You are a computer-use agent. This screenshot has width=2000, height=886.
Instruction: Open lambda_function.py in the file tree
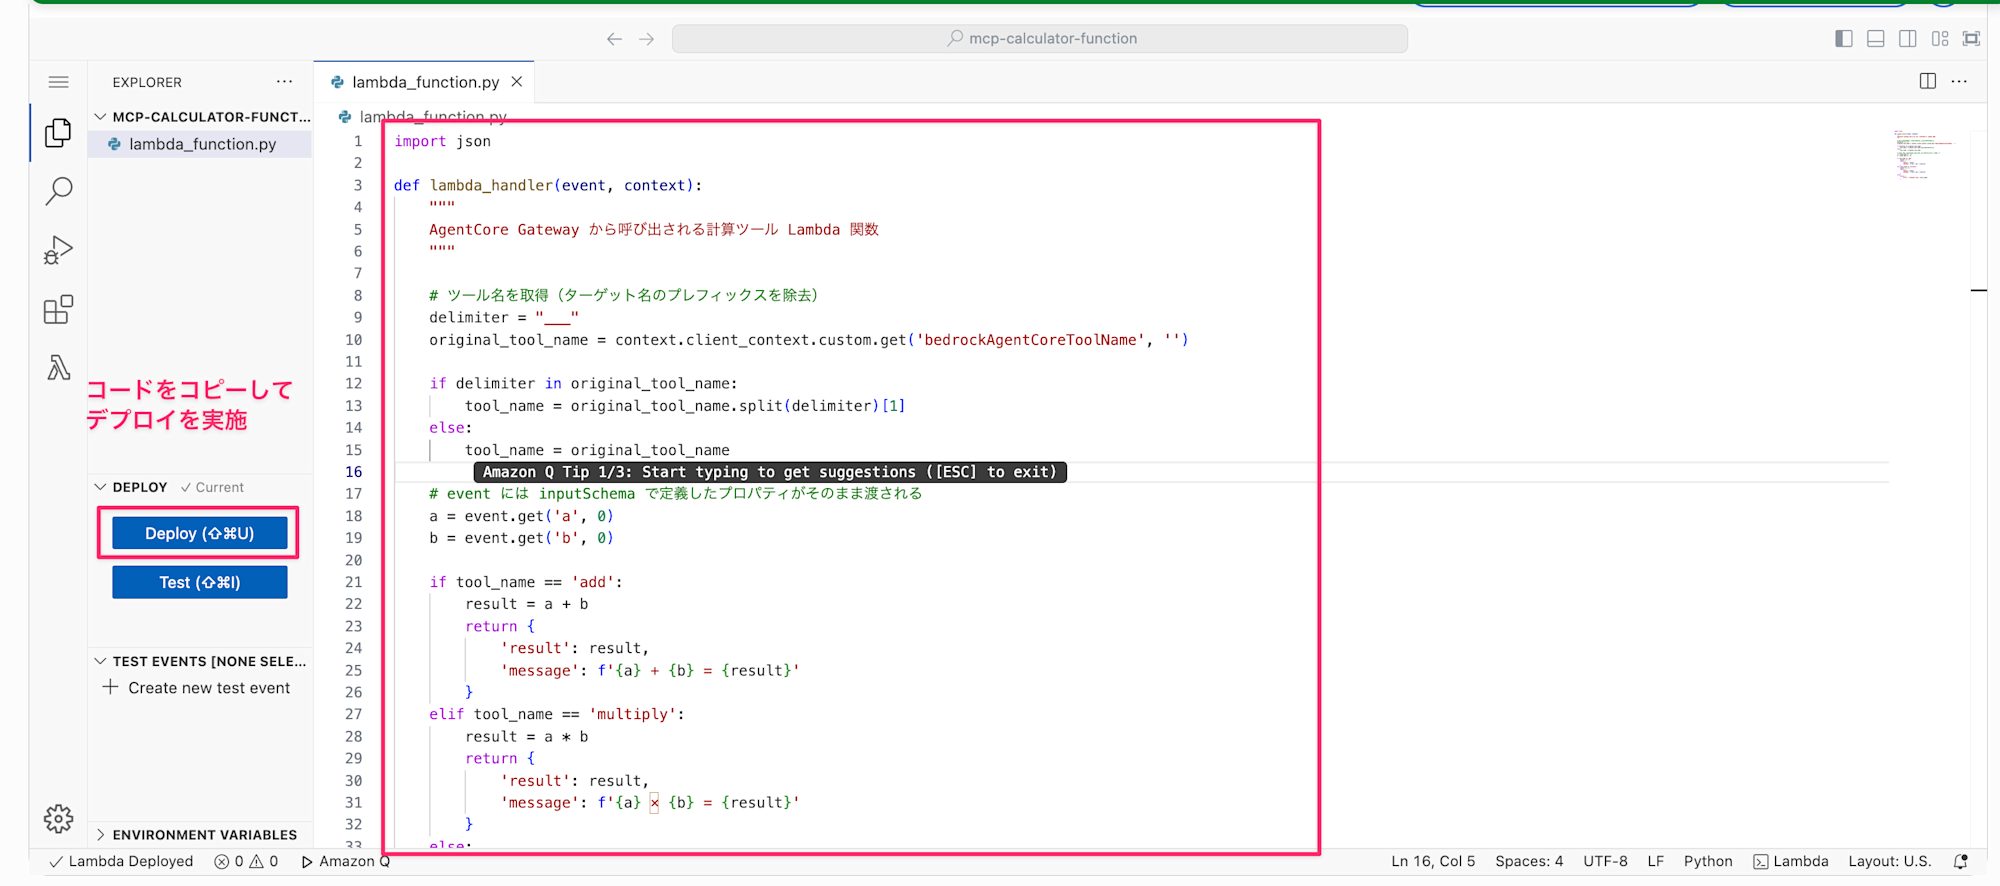coord(202,144)
